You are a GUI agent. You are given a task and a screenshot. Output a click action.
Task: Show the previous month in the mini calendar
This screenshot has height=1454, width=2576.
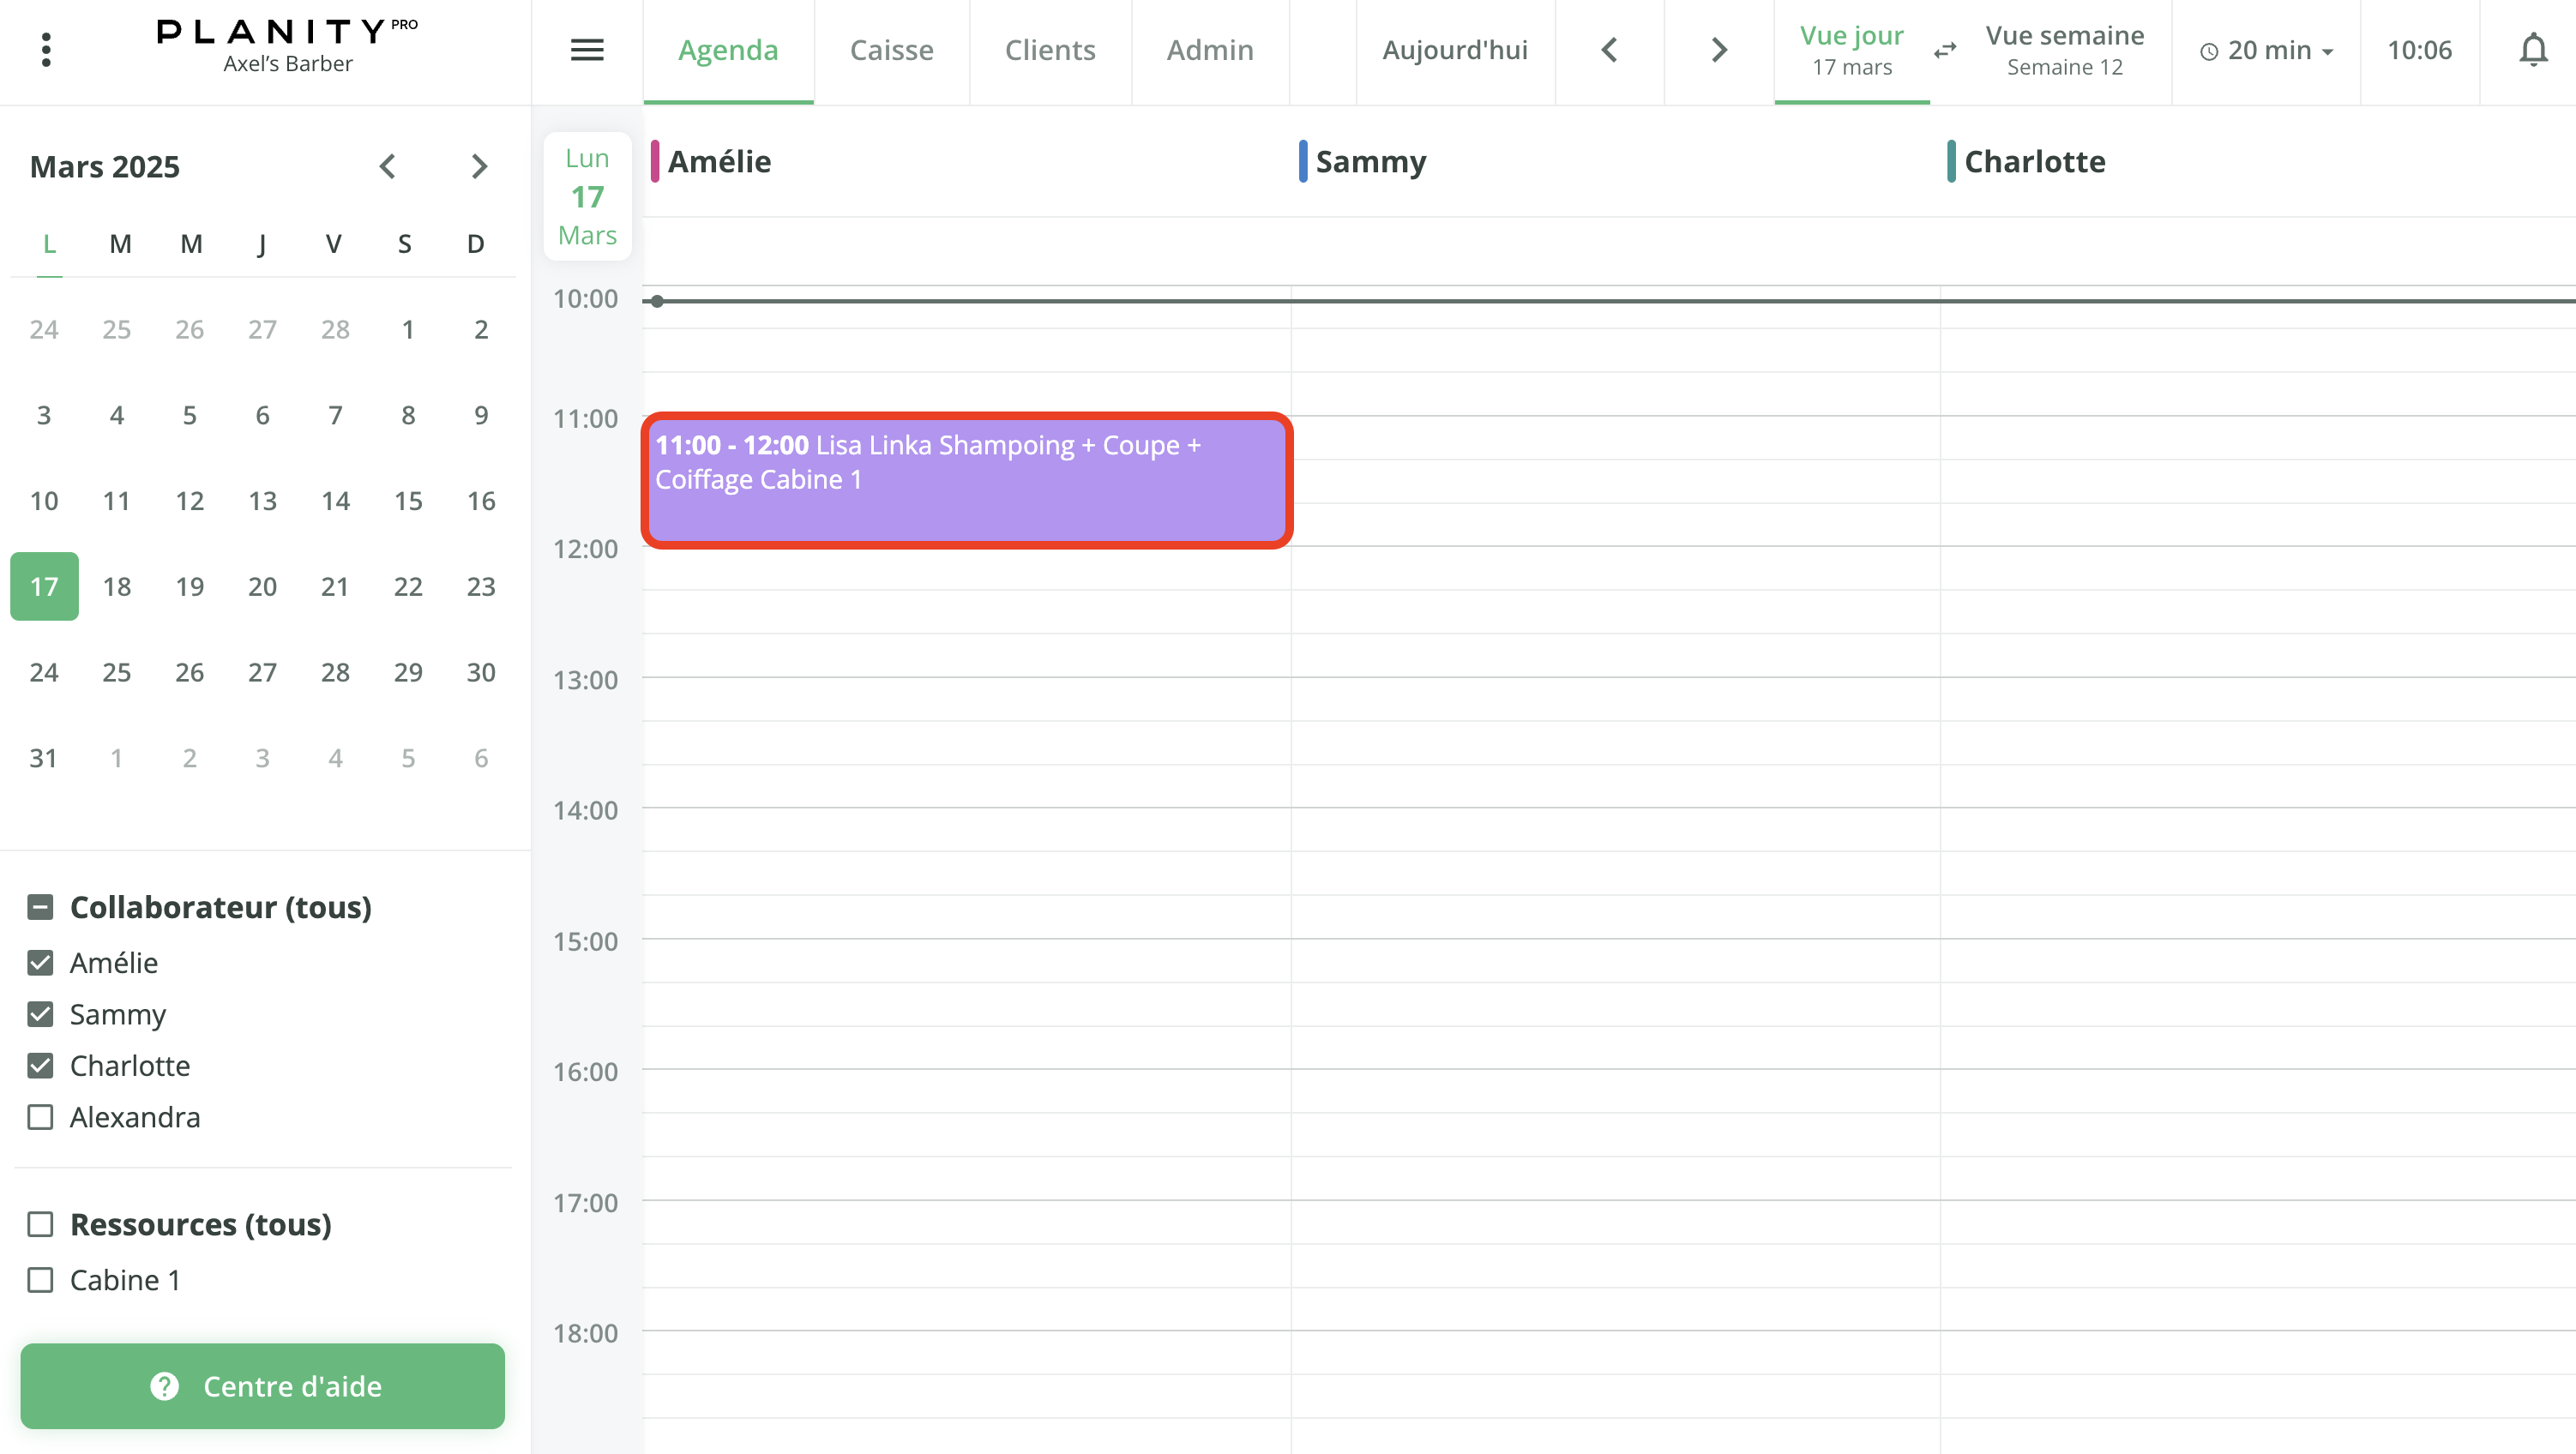click(388, 166)
